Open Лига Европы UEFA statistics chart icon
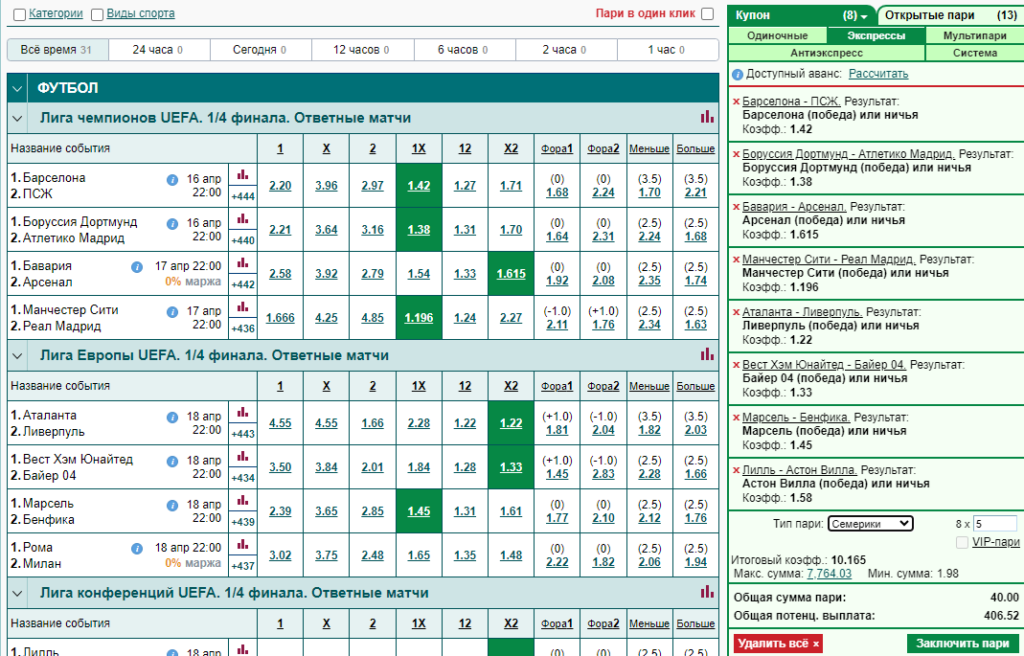The image size is (1024, 656). [x=707, y=354]
